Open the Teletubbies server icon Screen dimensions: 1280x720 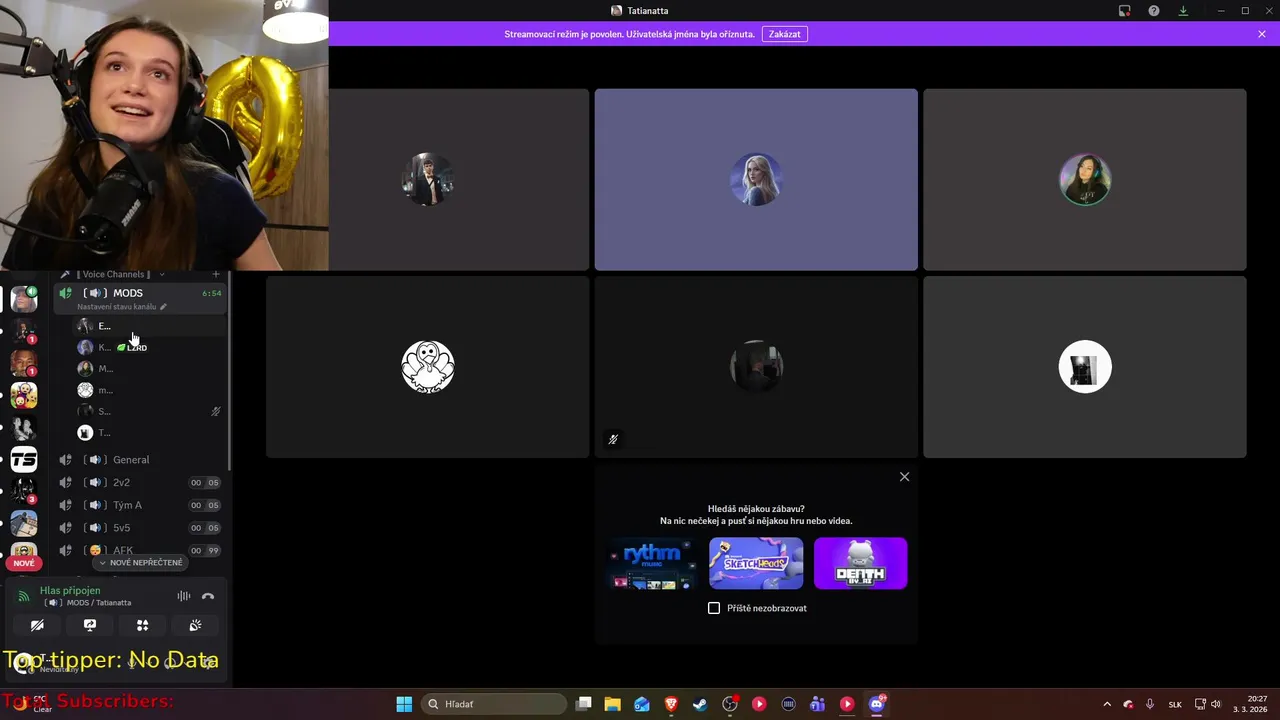click(x=24, y=395)
